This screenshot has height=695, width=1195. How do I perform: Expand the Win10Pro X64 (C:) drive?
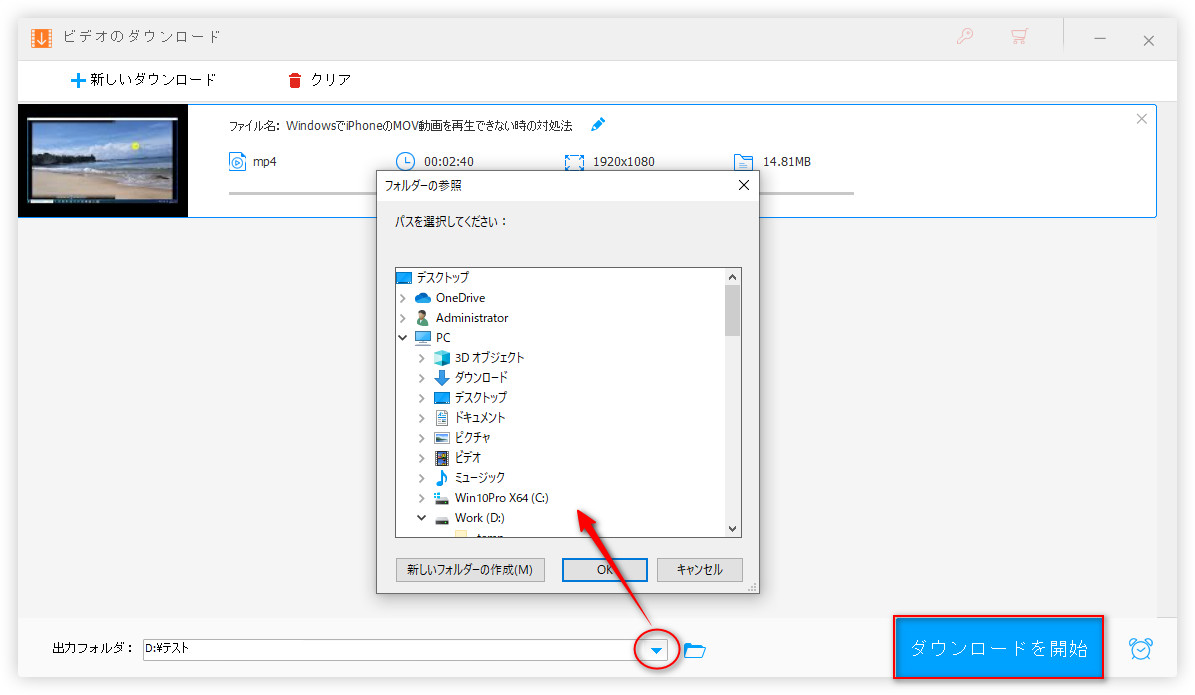click(x=422, y=498)
